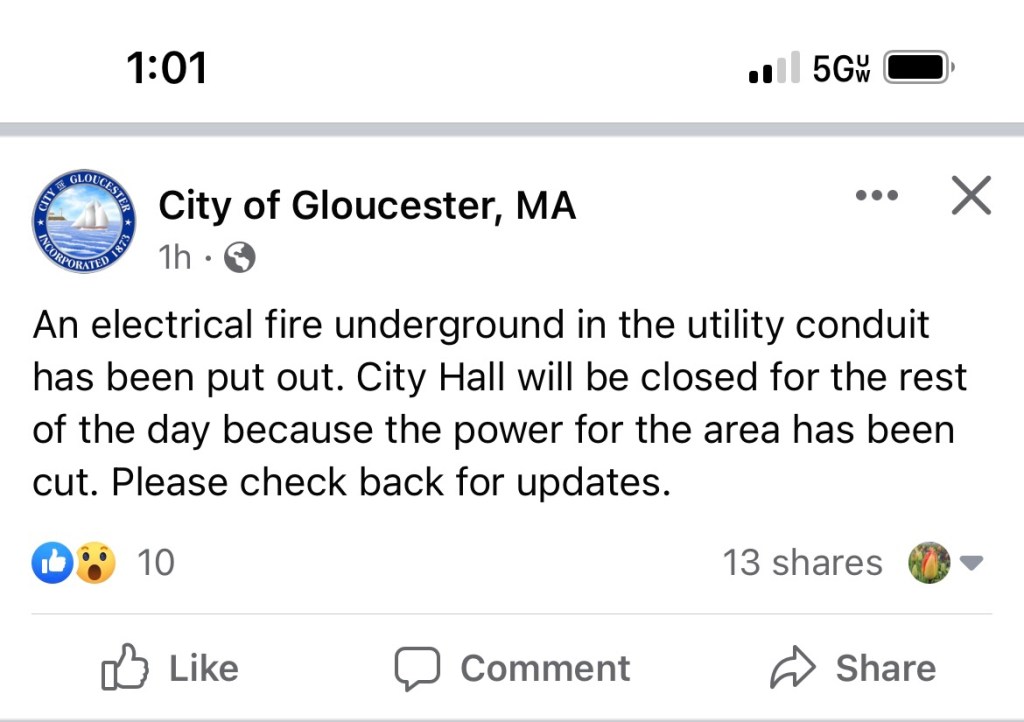Click the globe public audience icon

(239, 258)
